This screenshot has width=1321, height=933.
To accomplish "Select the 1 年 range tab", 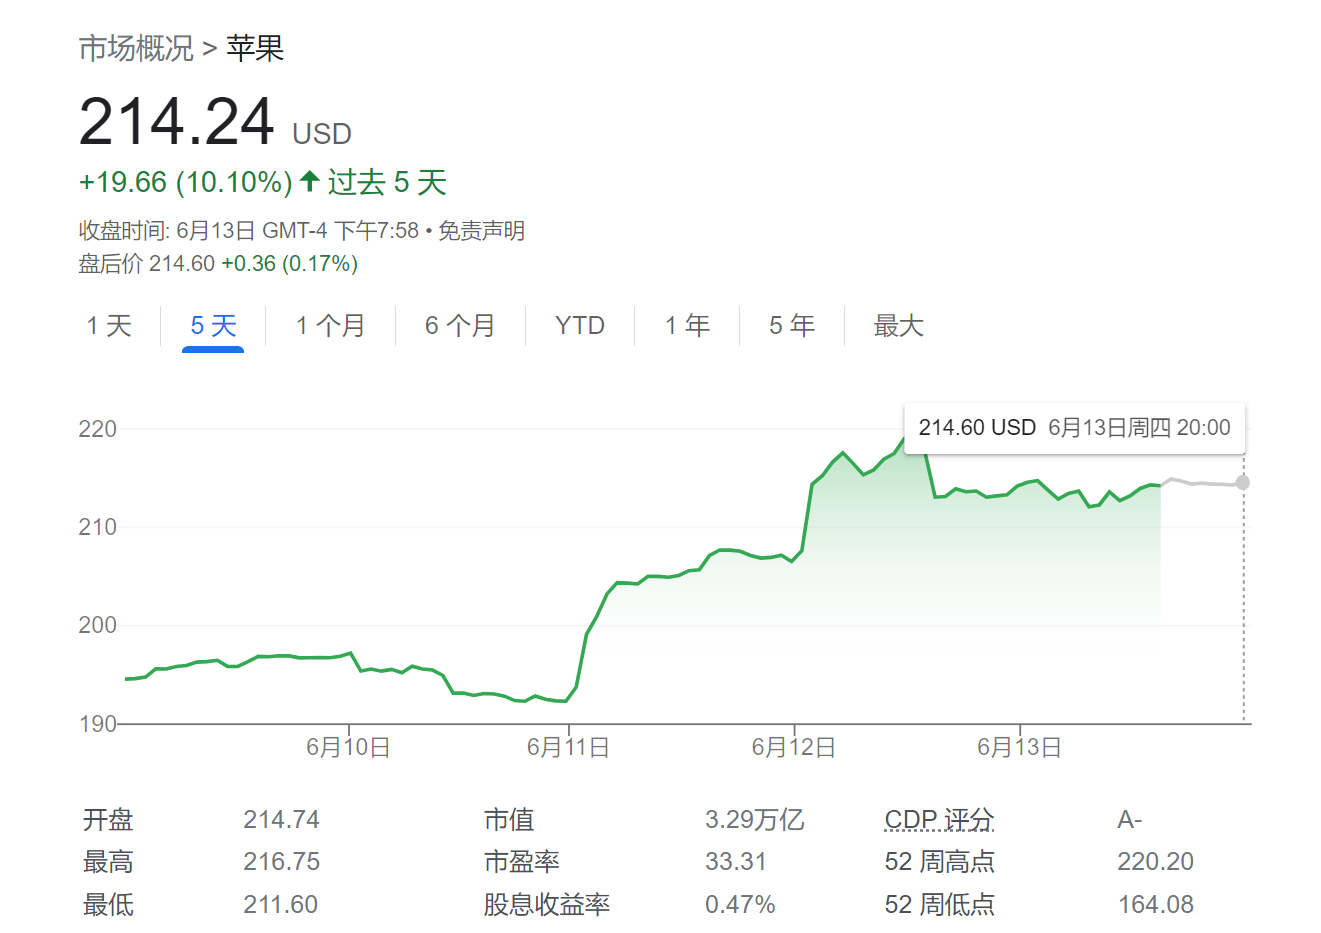I will (688, 325).
